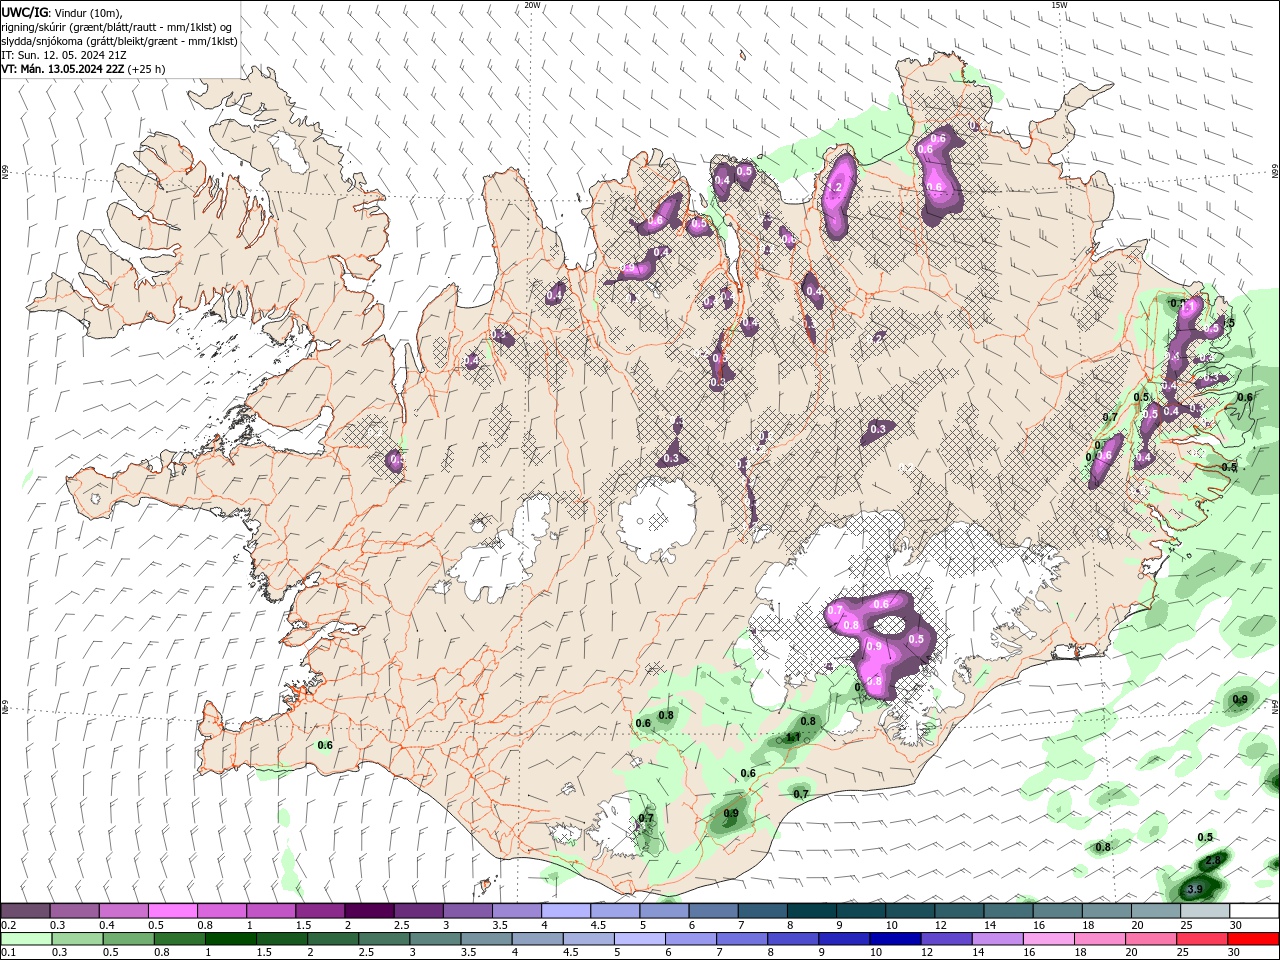
Task: Pick the dark teal swatch between 9 and 10, upper legend
Action: tap(859, 911)
